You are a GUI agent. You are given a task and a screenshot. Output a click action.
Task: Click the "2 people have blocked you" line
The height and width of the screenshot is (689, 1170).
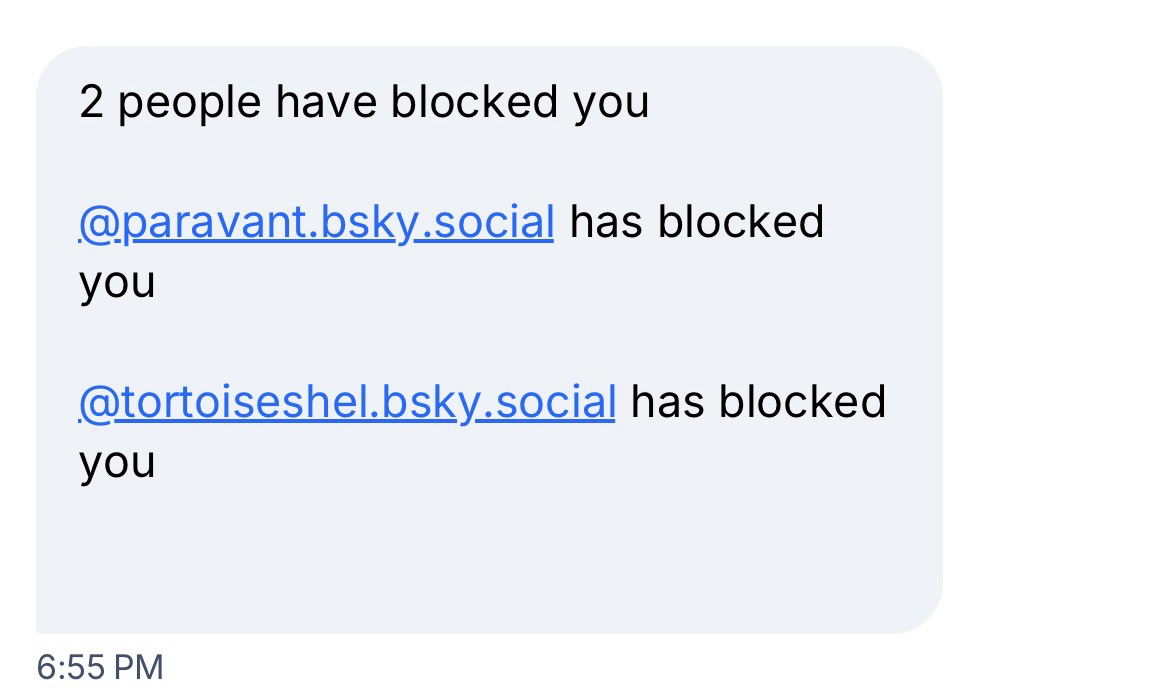[x=364, y=103]
